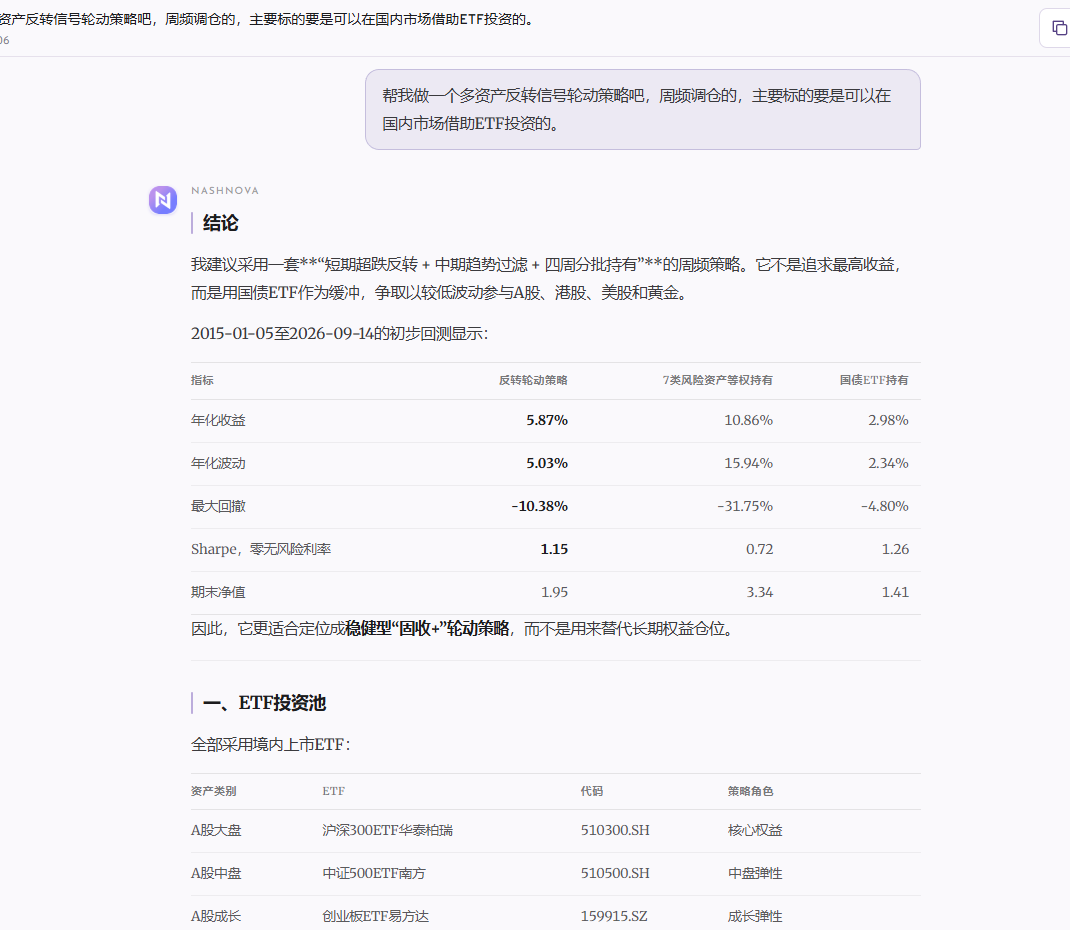Click the 5.87% strategy return value

(x=547, y=420)
